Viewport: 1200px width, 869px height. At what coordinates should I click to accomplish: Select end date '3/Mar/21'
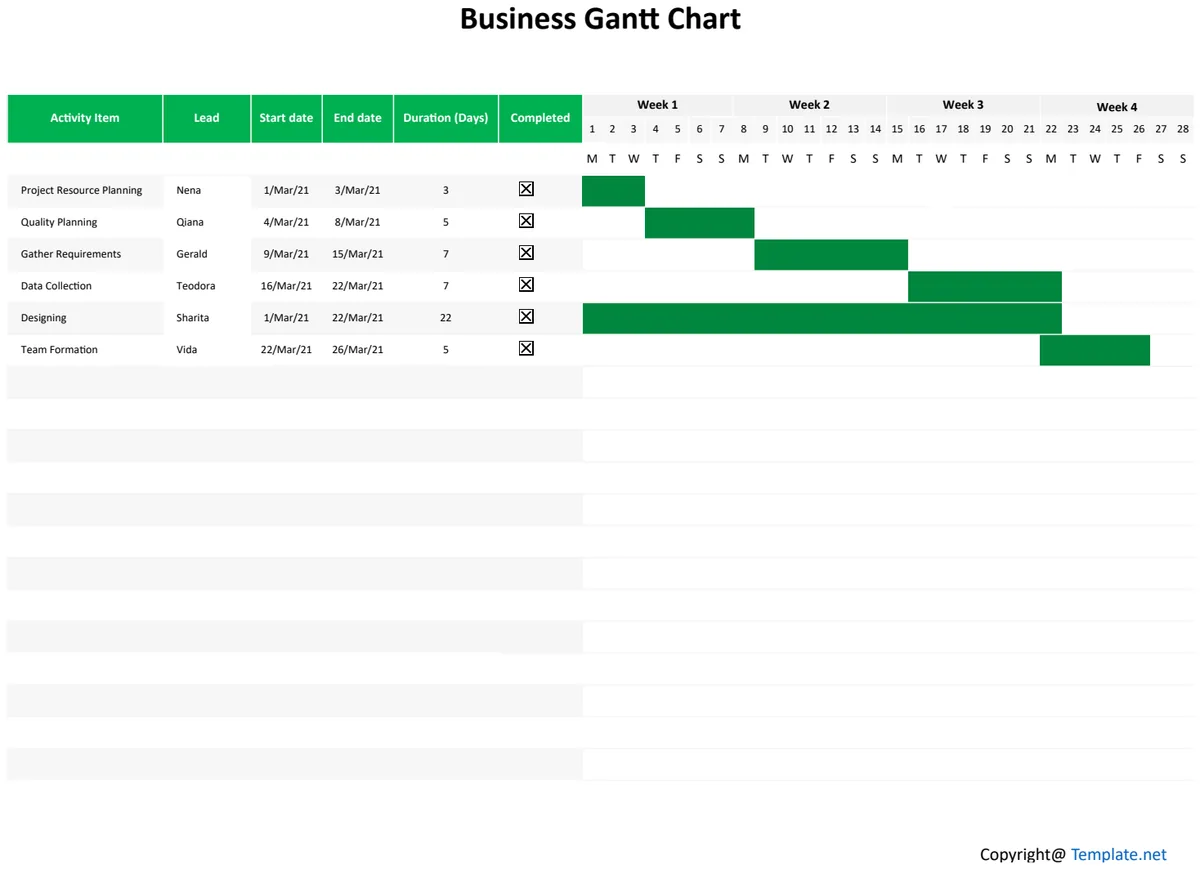pos(358,190)
